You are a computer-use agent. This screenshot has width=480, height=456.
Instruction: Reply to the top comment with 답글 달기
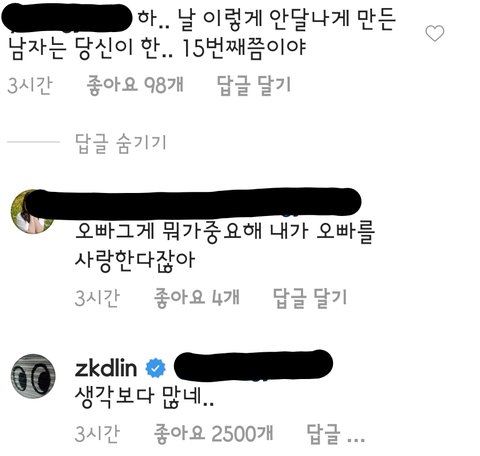[x=254, y=86]
